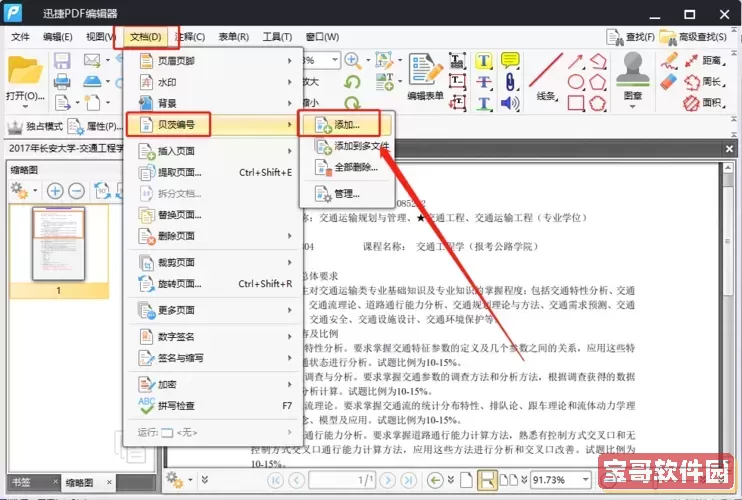Click 查找(F) find button
The width and height of the screenshot is (742, 500).
tap(630, 37)
